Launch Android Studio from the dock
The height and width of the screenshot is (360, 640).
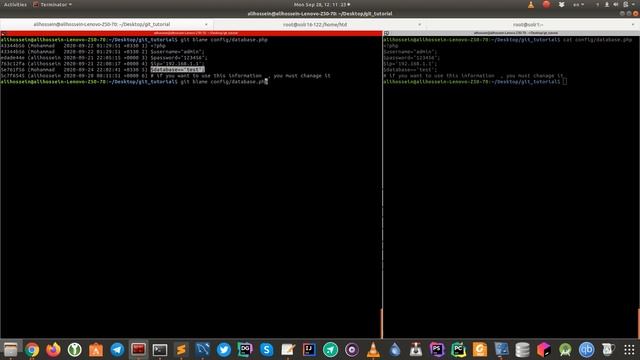[x=565, y=350]
